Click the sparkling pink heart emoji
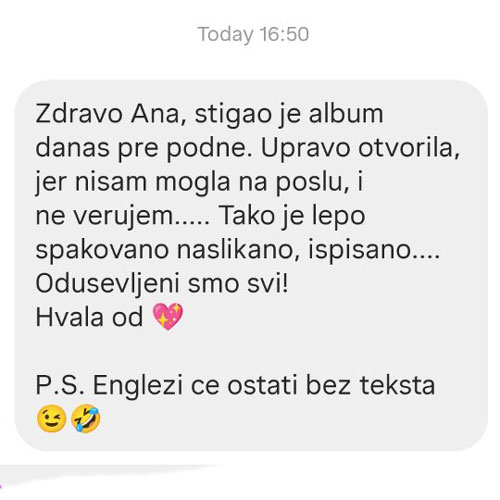500x500 pixels. pyautogui.click(x=168, y=317)
